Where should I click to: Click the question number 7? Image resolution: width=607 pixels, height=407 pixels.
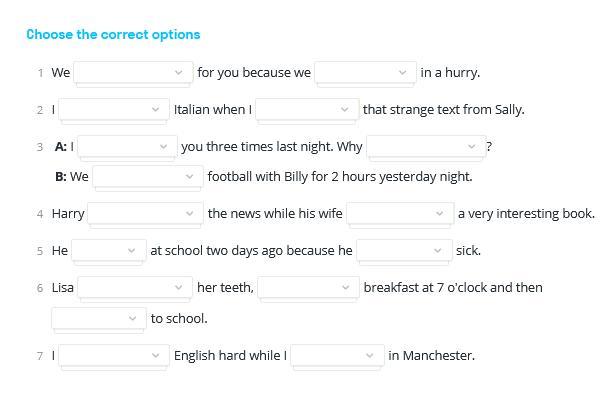(40, 356)
